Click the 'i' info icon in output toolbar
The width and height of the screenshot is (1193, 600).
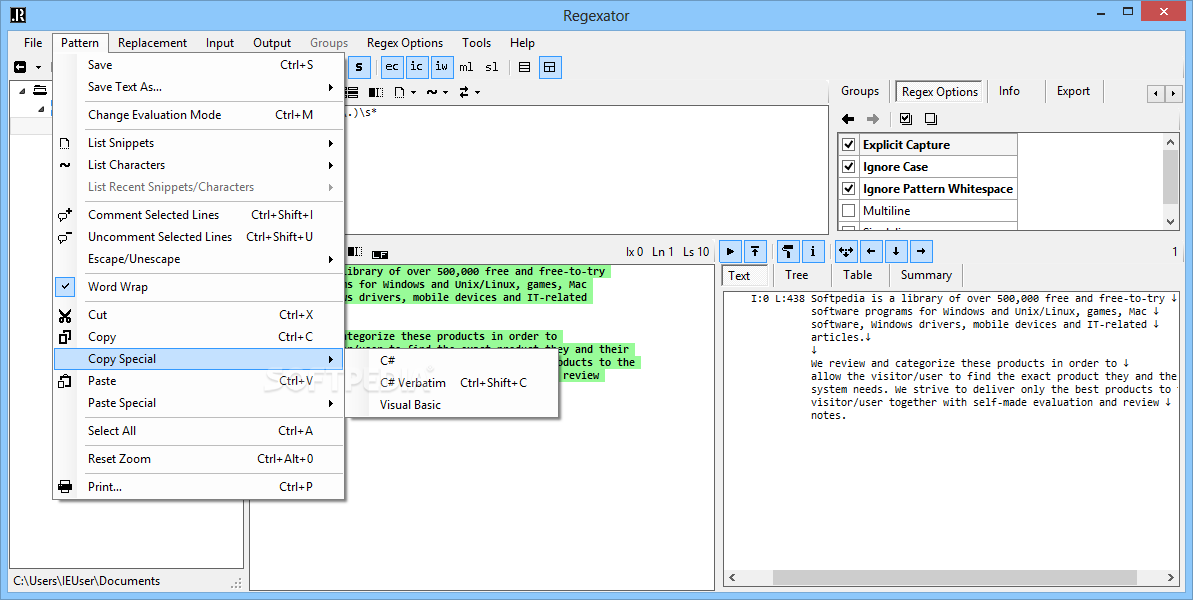pos(813,252)
